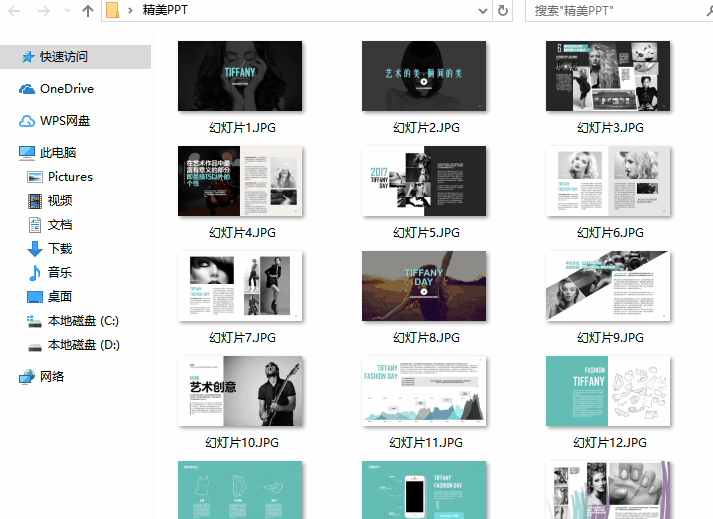Select thumbnail of 幻灯片8.JPG

424,286
